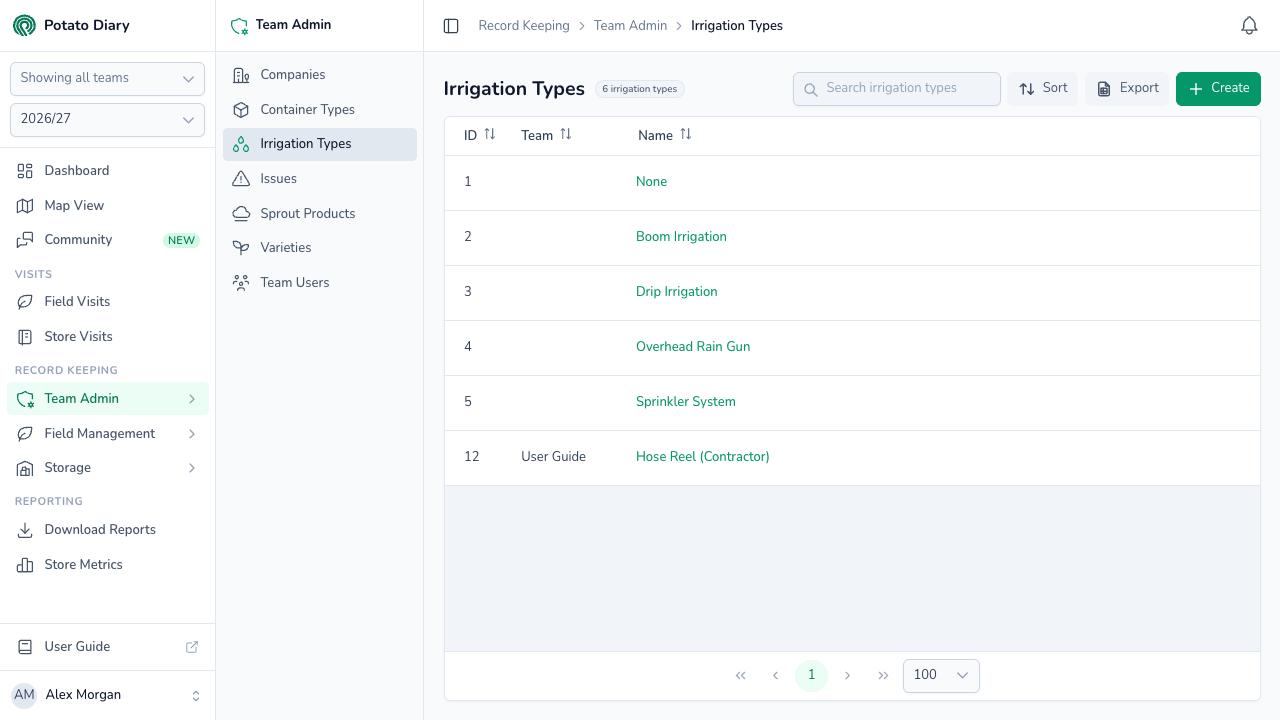Click the Dashboard grid icon

[x=26, y=171]
